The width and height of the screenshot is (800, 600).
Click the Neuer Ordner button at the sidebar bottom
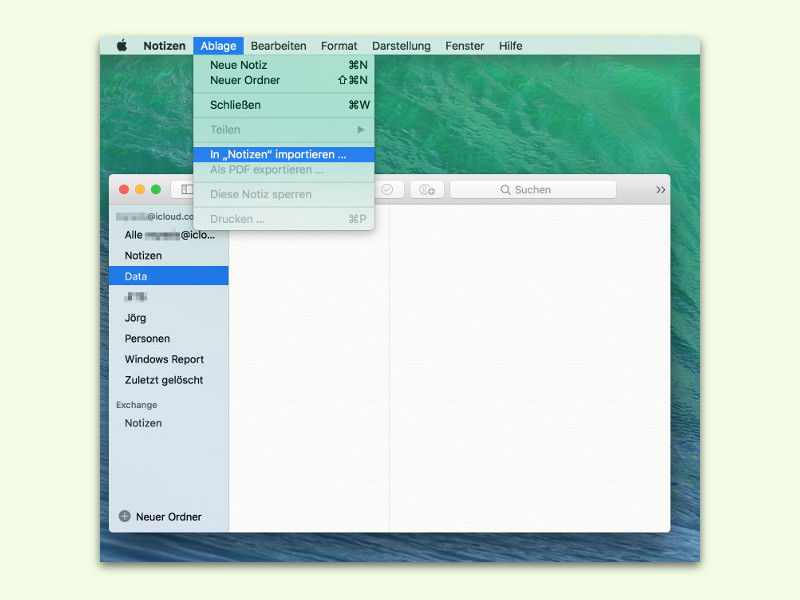160,516
